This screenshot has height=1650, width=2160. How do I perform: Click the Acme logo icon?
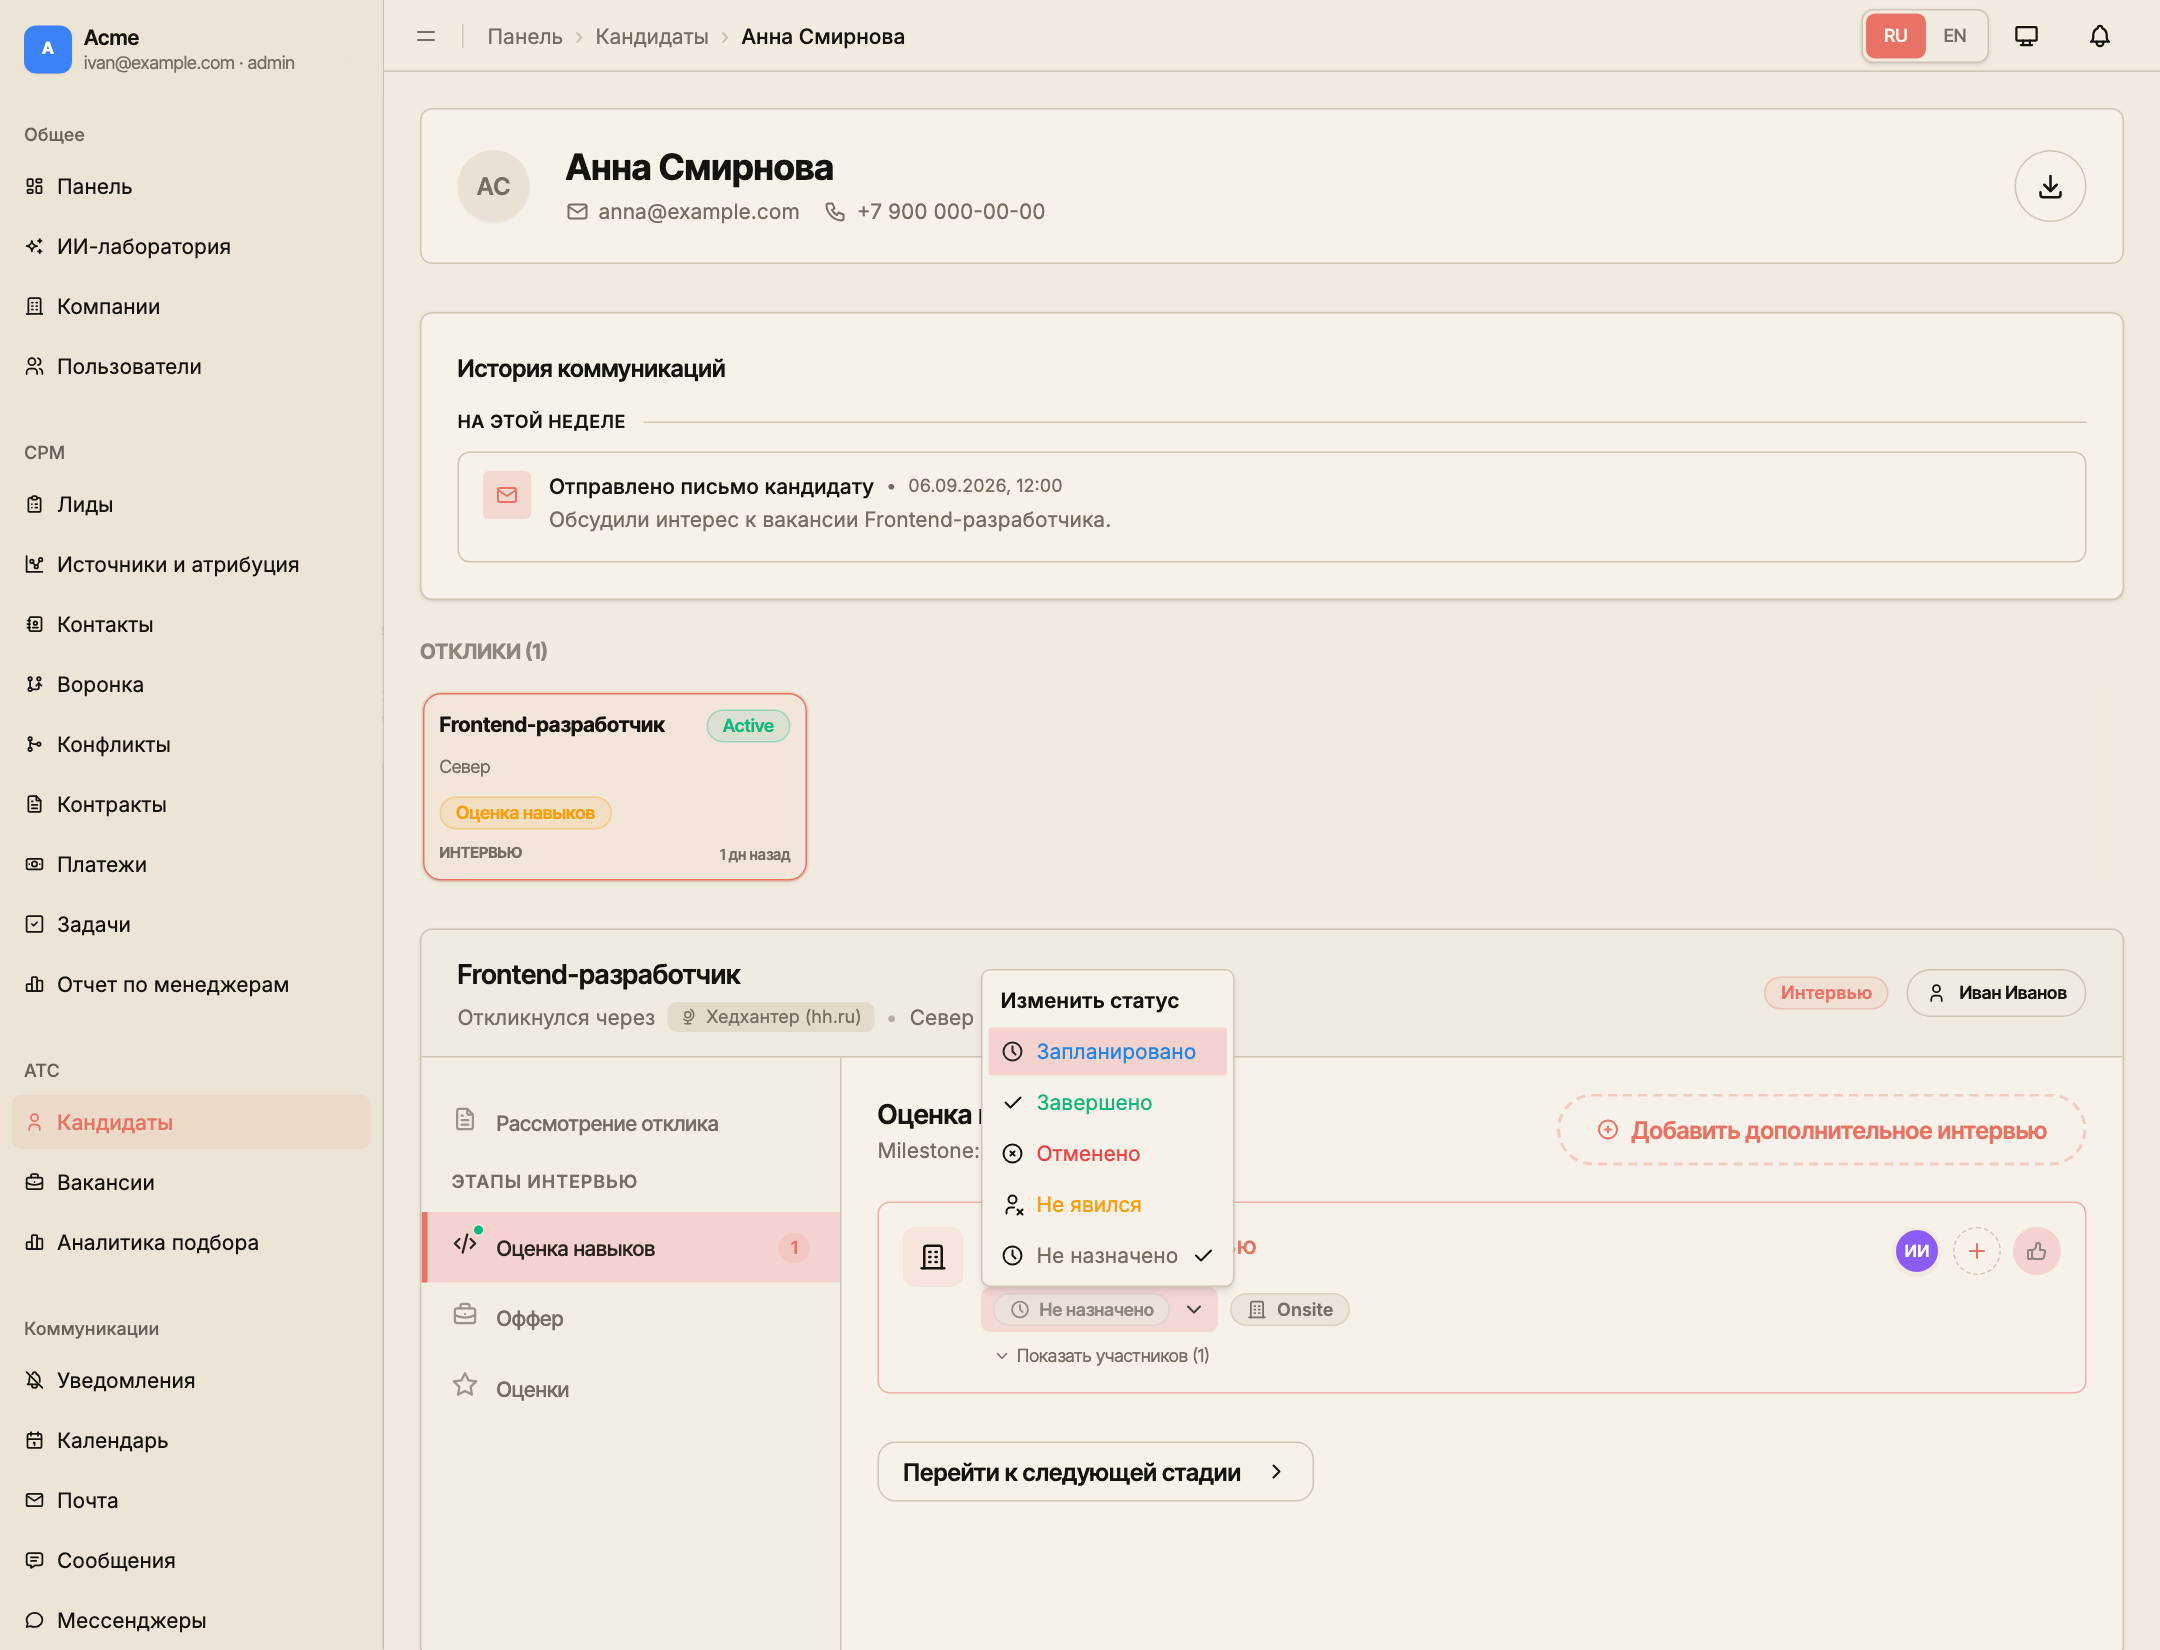coord(48,49)
